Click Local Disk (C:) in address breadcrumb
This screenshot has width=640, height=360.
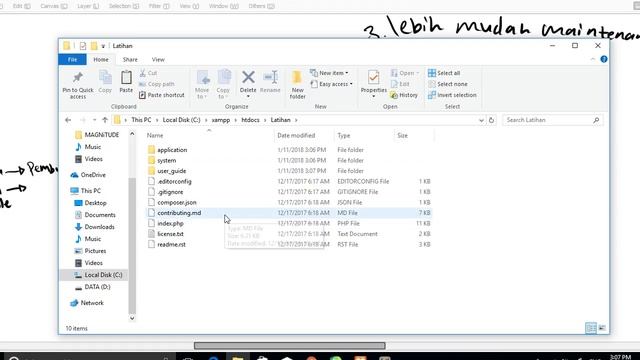181,120
